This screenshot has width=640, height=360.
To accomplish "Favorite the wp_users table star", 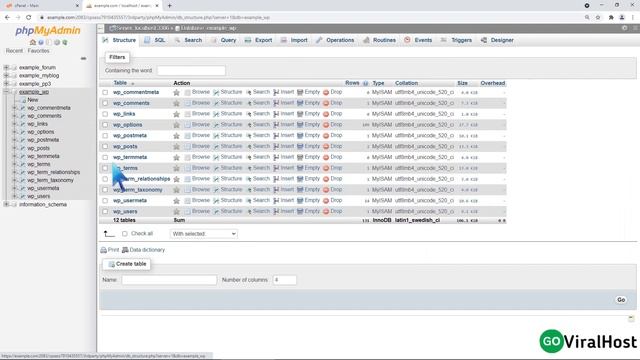I will point(176,211).
